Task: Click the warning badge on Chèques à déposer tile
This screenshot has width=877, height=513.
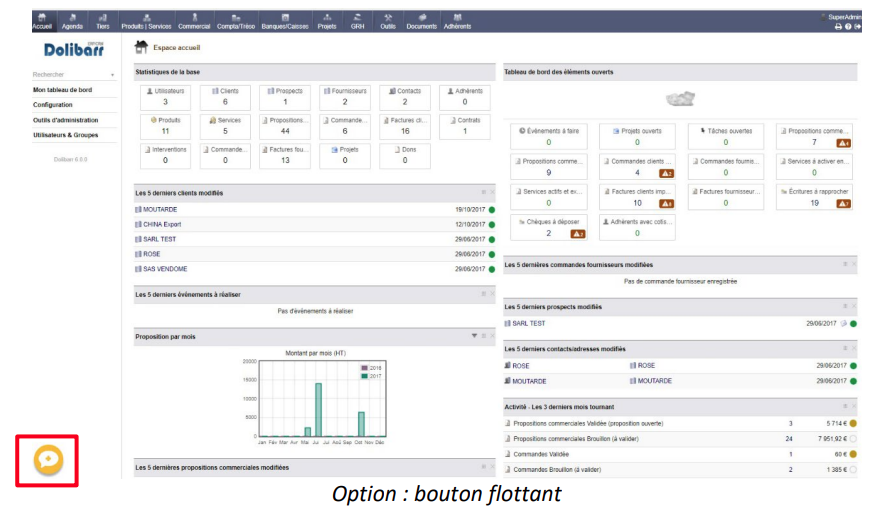Action: click(578, 234)
